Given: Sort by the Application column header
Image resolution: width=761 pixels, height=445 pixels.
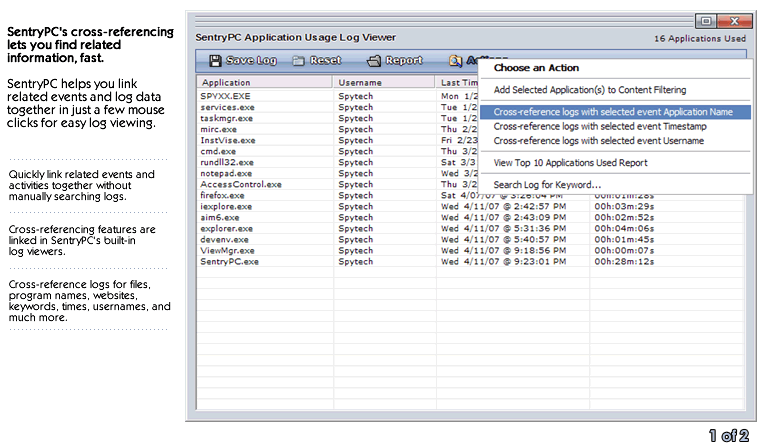Looking at the screenshot, I should (x=265, y=82).
